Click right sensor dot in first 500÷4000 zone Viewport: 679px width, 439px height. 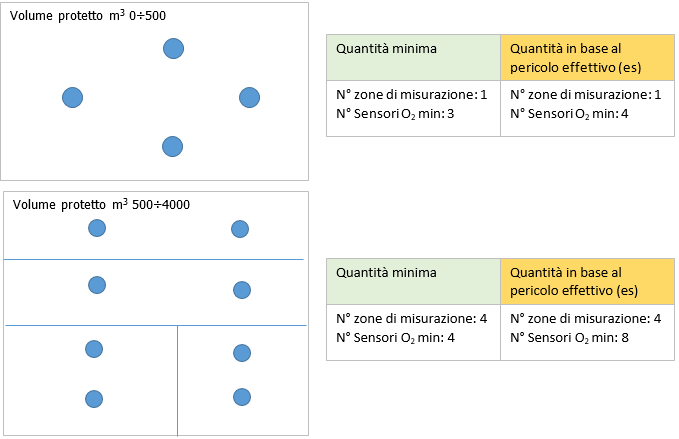point(240,229)
